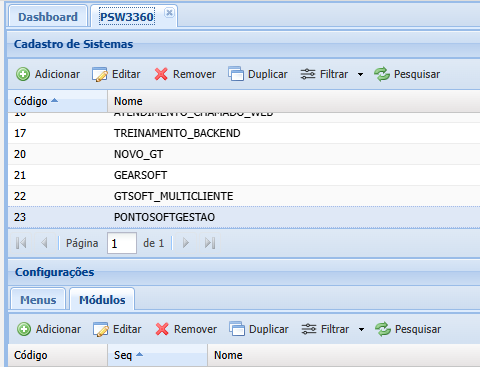Viewport: 480px width, 367px height.
Task: Open Filtrar dropdown arrow in Cadastro de Sistemas
Action: (360, 74)
